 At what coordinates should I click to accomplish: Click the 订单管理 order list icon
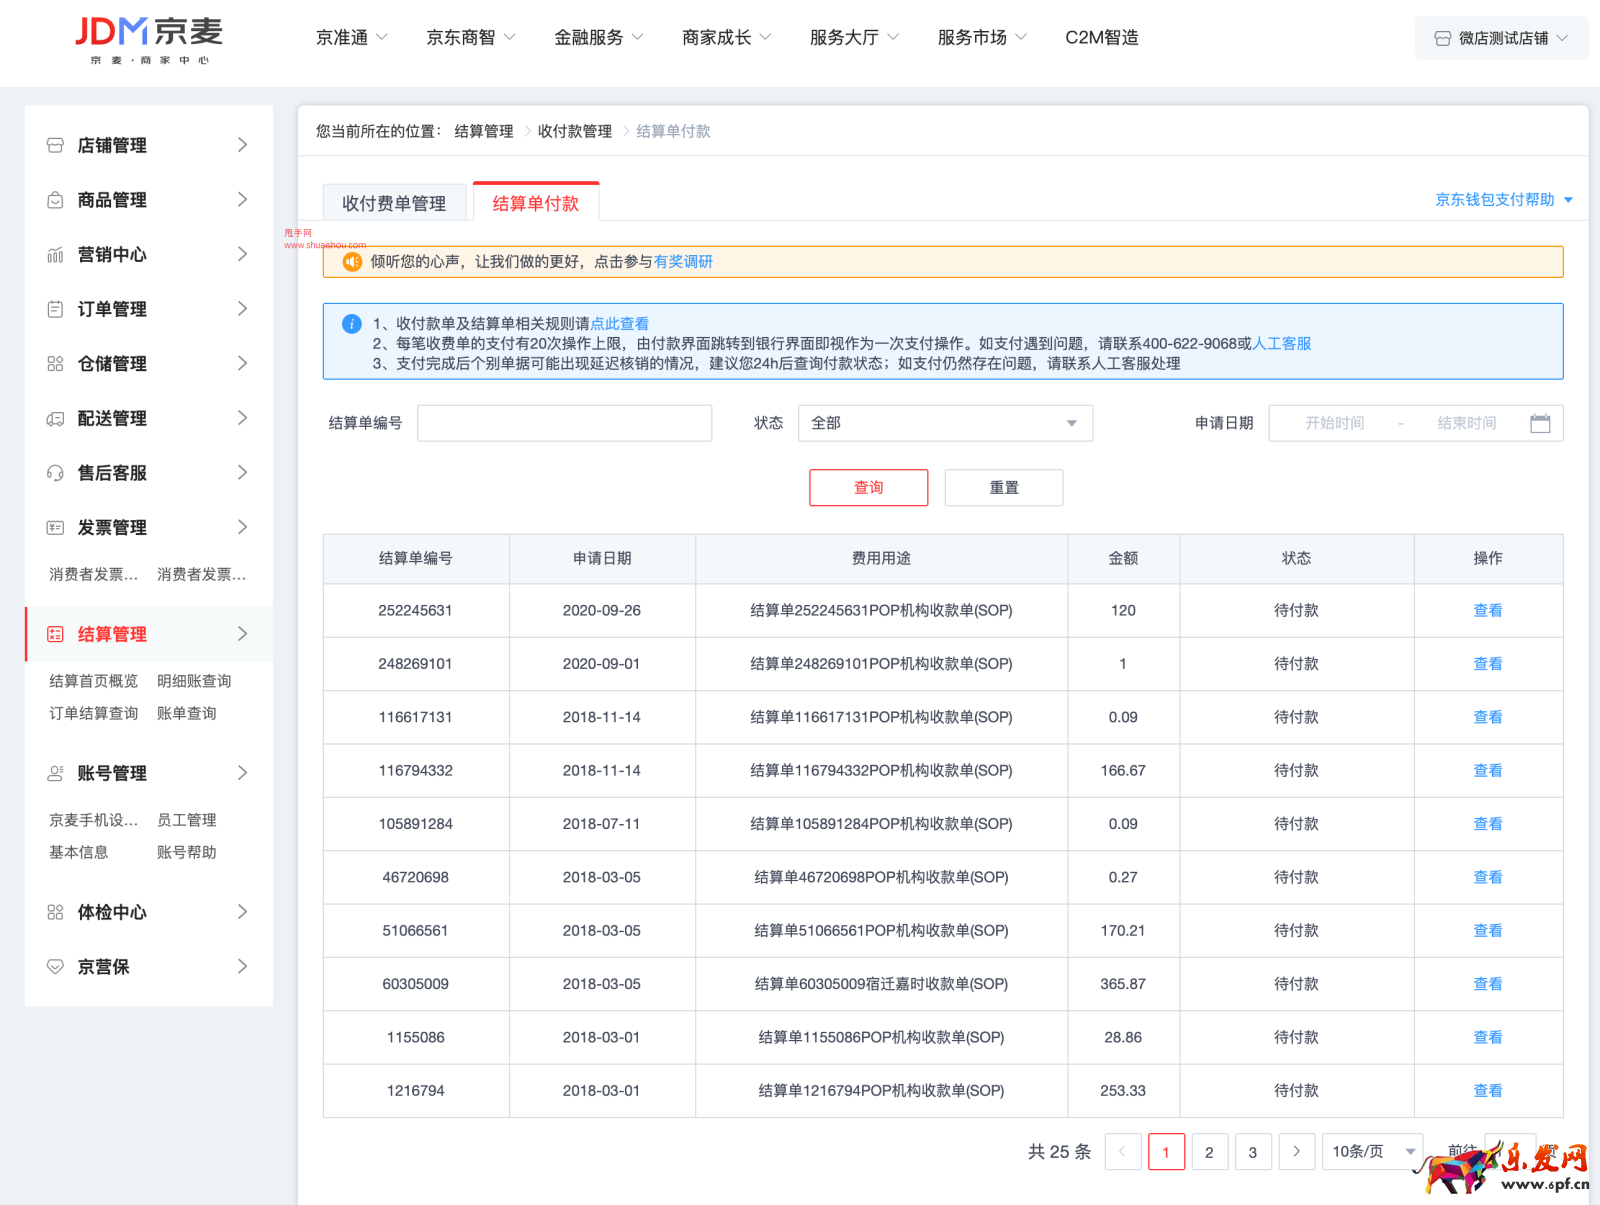point(55,309)
